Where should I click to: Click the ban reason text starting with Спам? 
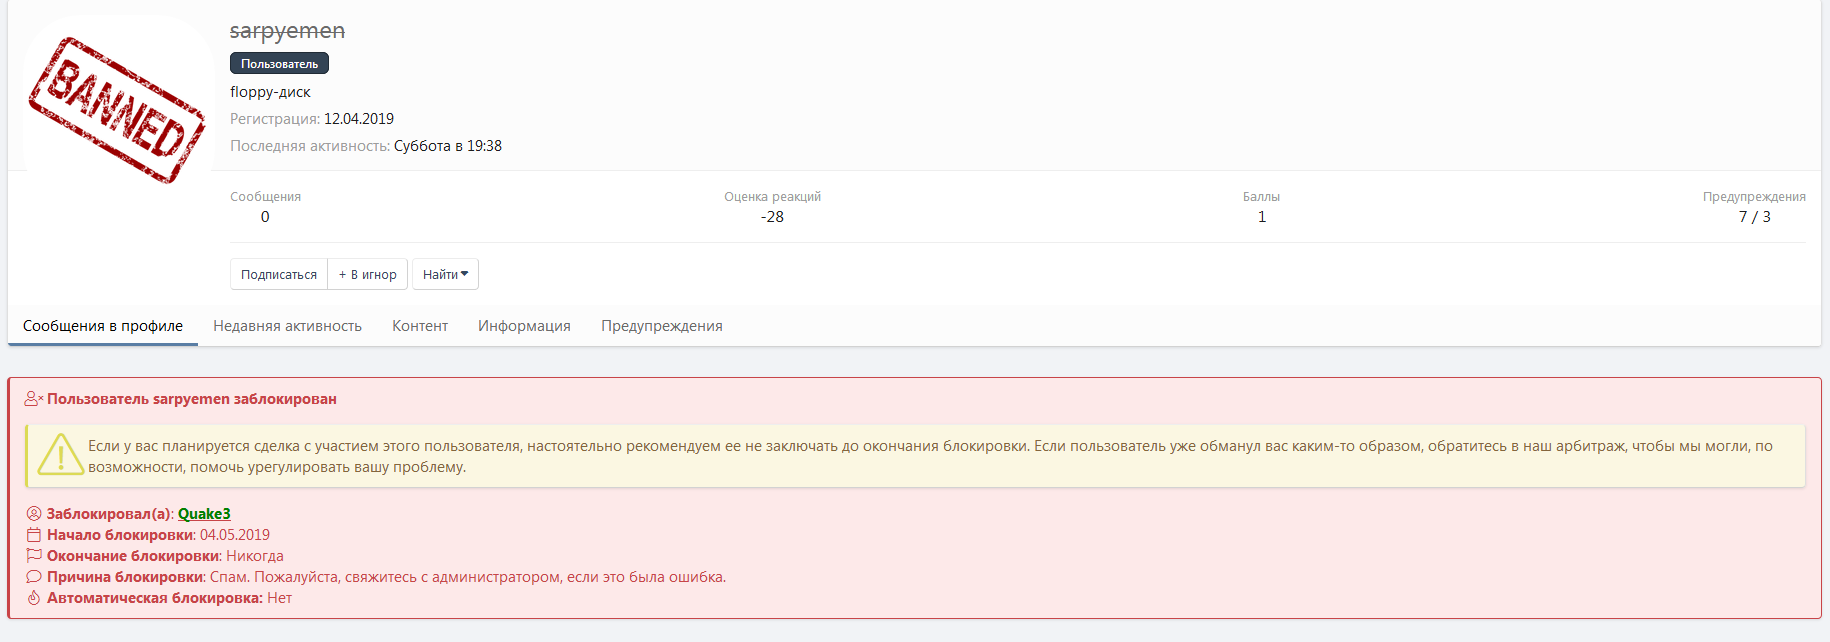pos(468,577)
